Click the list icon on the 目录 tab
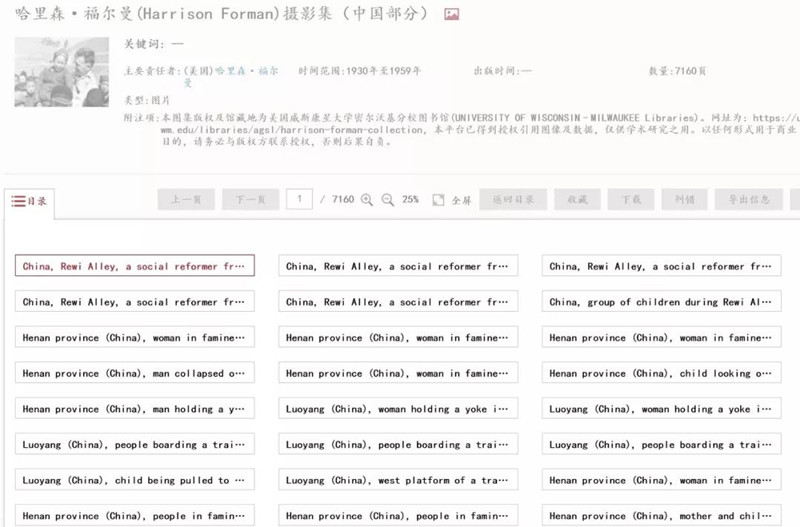The image size is (800, 527). click(18, 201)
